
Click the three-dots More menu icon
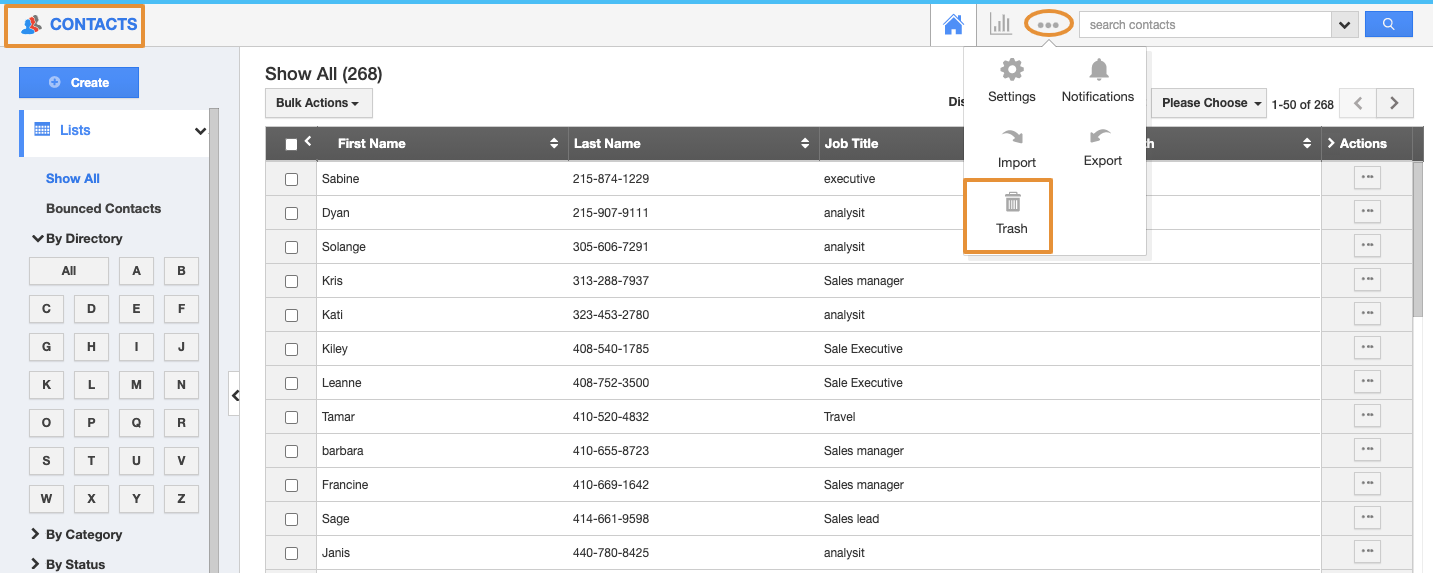click(x=1048, y=24)
